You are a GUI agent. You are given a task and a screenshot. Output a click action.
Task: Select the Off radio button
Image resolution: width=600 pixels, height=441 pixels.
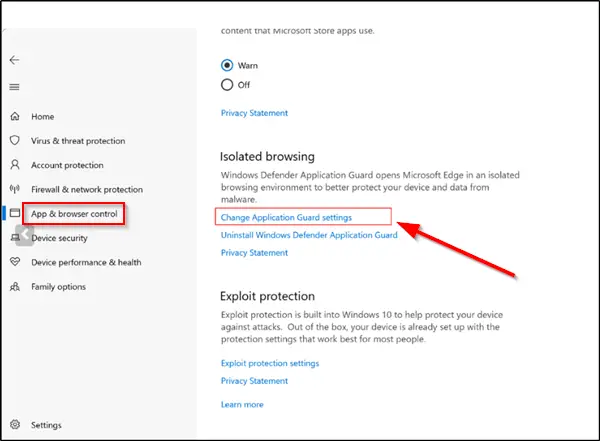[x=227, y=85]
